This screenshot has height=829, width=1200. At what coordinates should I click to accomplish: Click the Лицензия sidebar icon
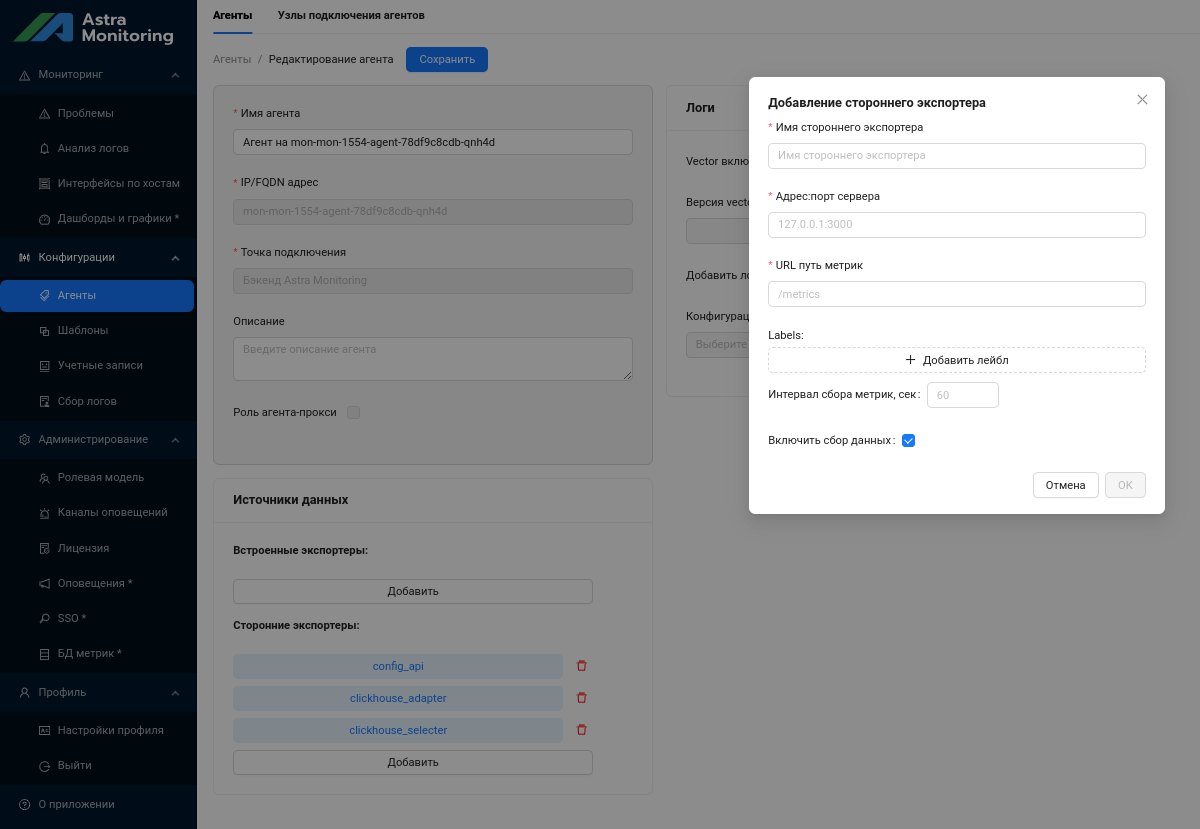pyautogui.click(x=44, y=549)
